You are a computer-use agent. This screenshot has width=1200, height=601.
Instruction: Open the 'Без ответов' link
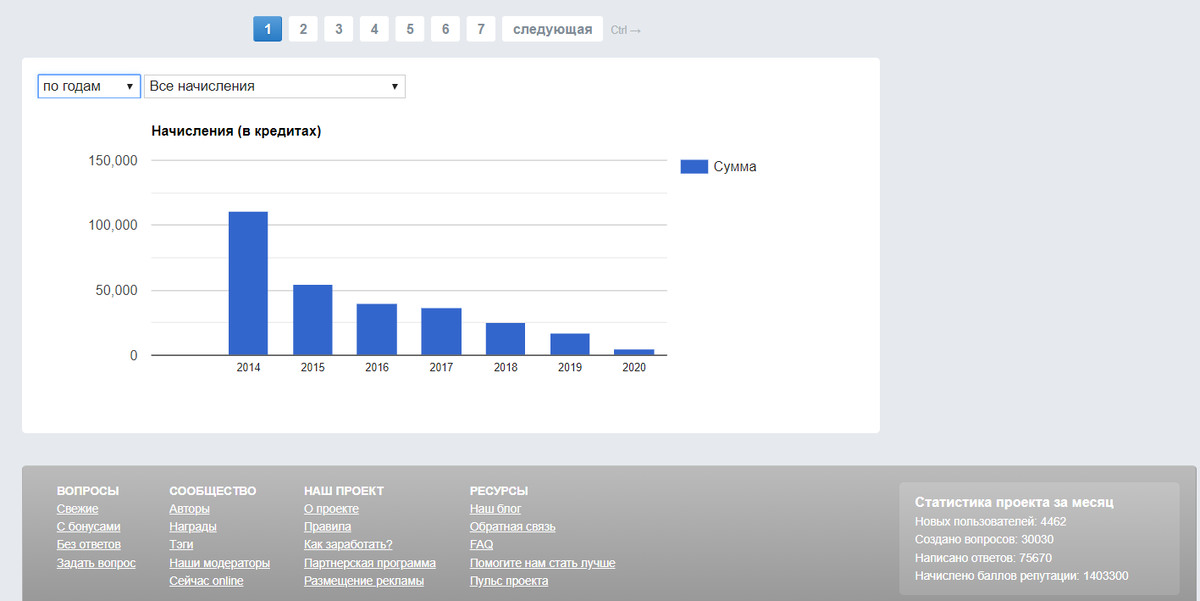(x=89, y=545)
